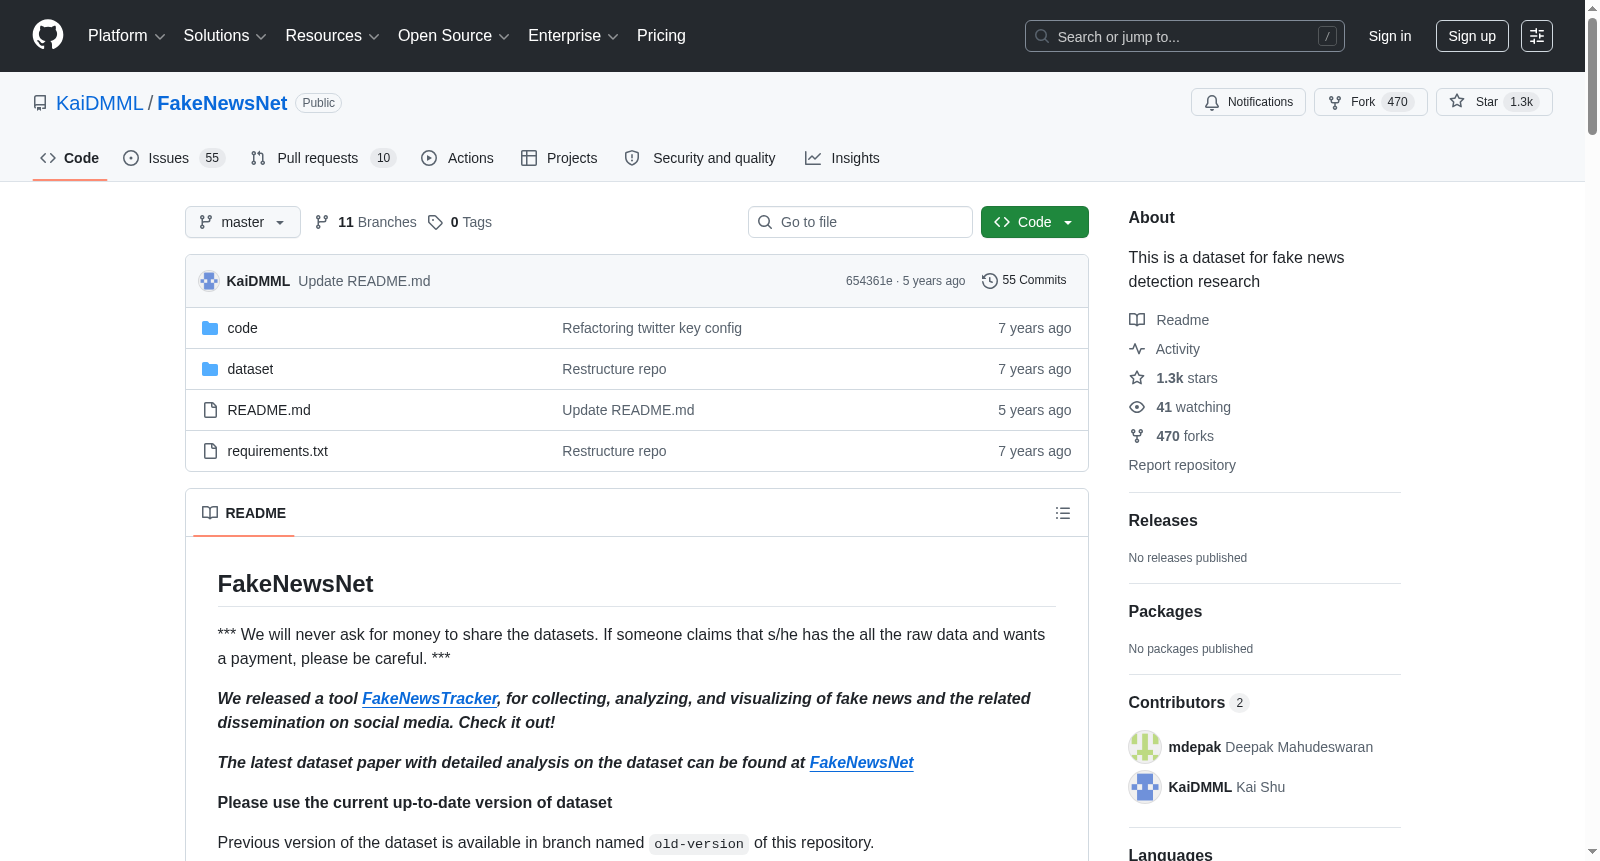Fork the FakeNewsNet repository

click(1370, 102)
